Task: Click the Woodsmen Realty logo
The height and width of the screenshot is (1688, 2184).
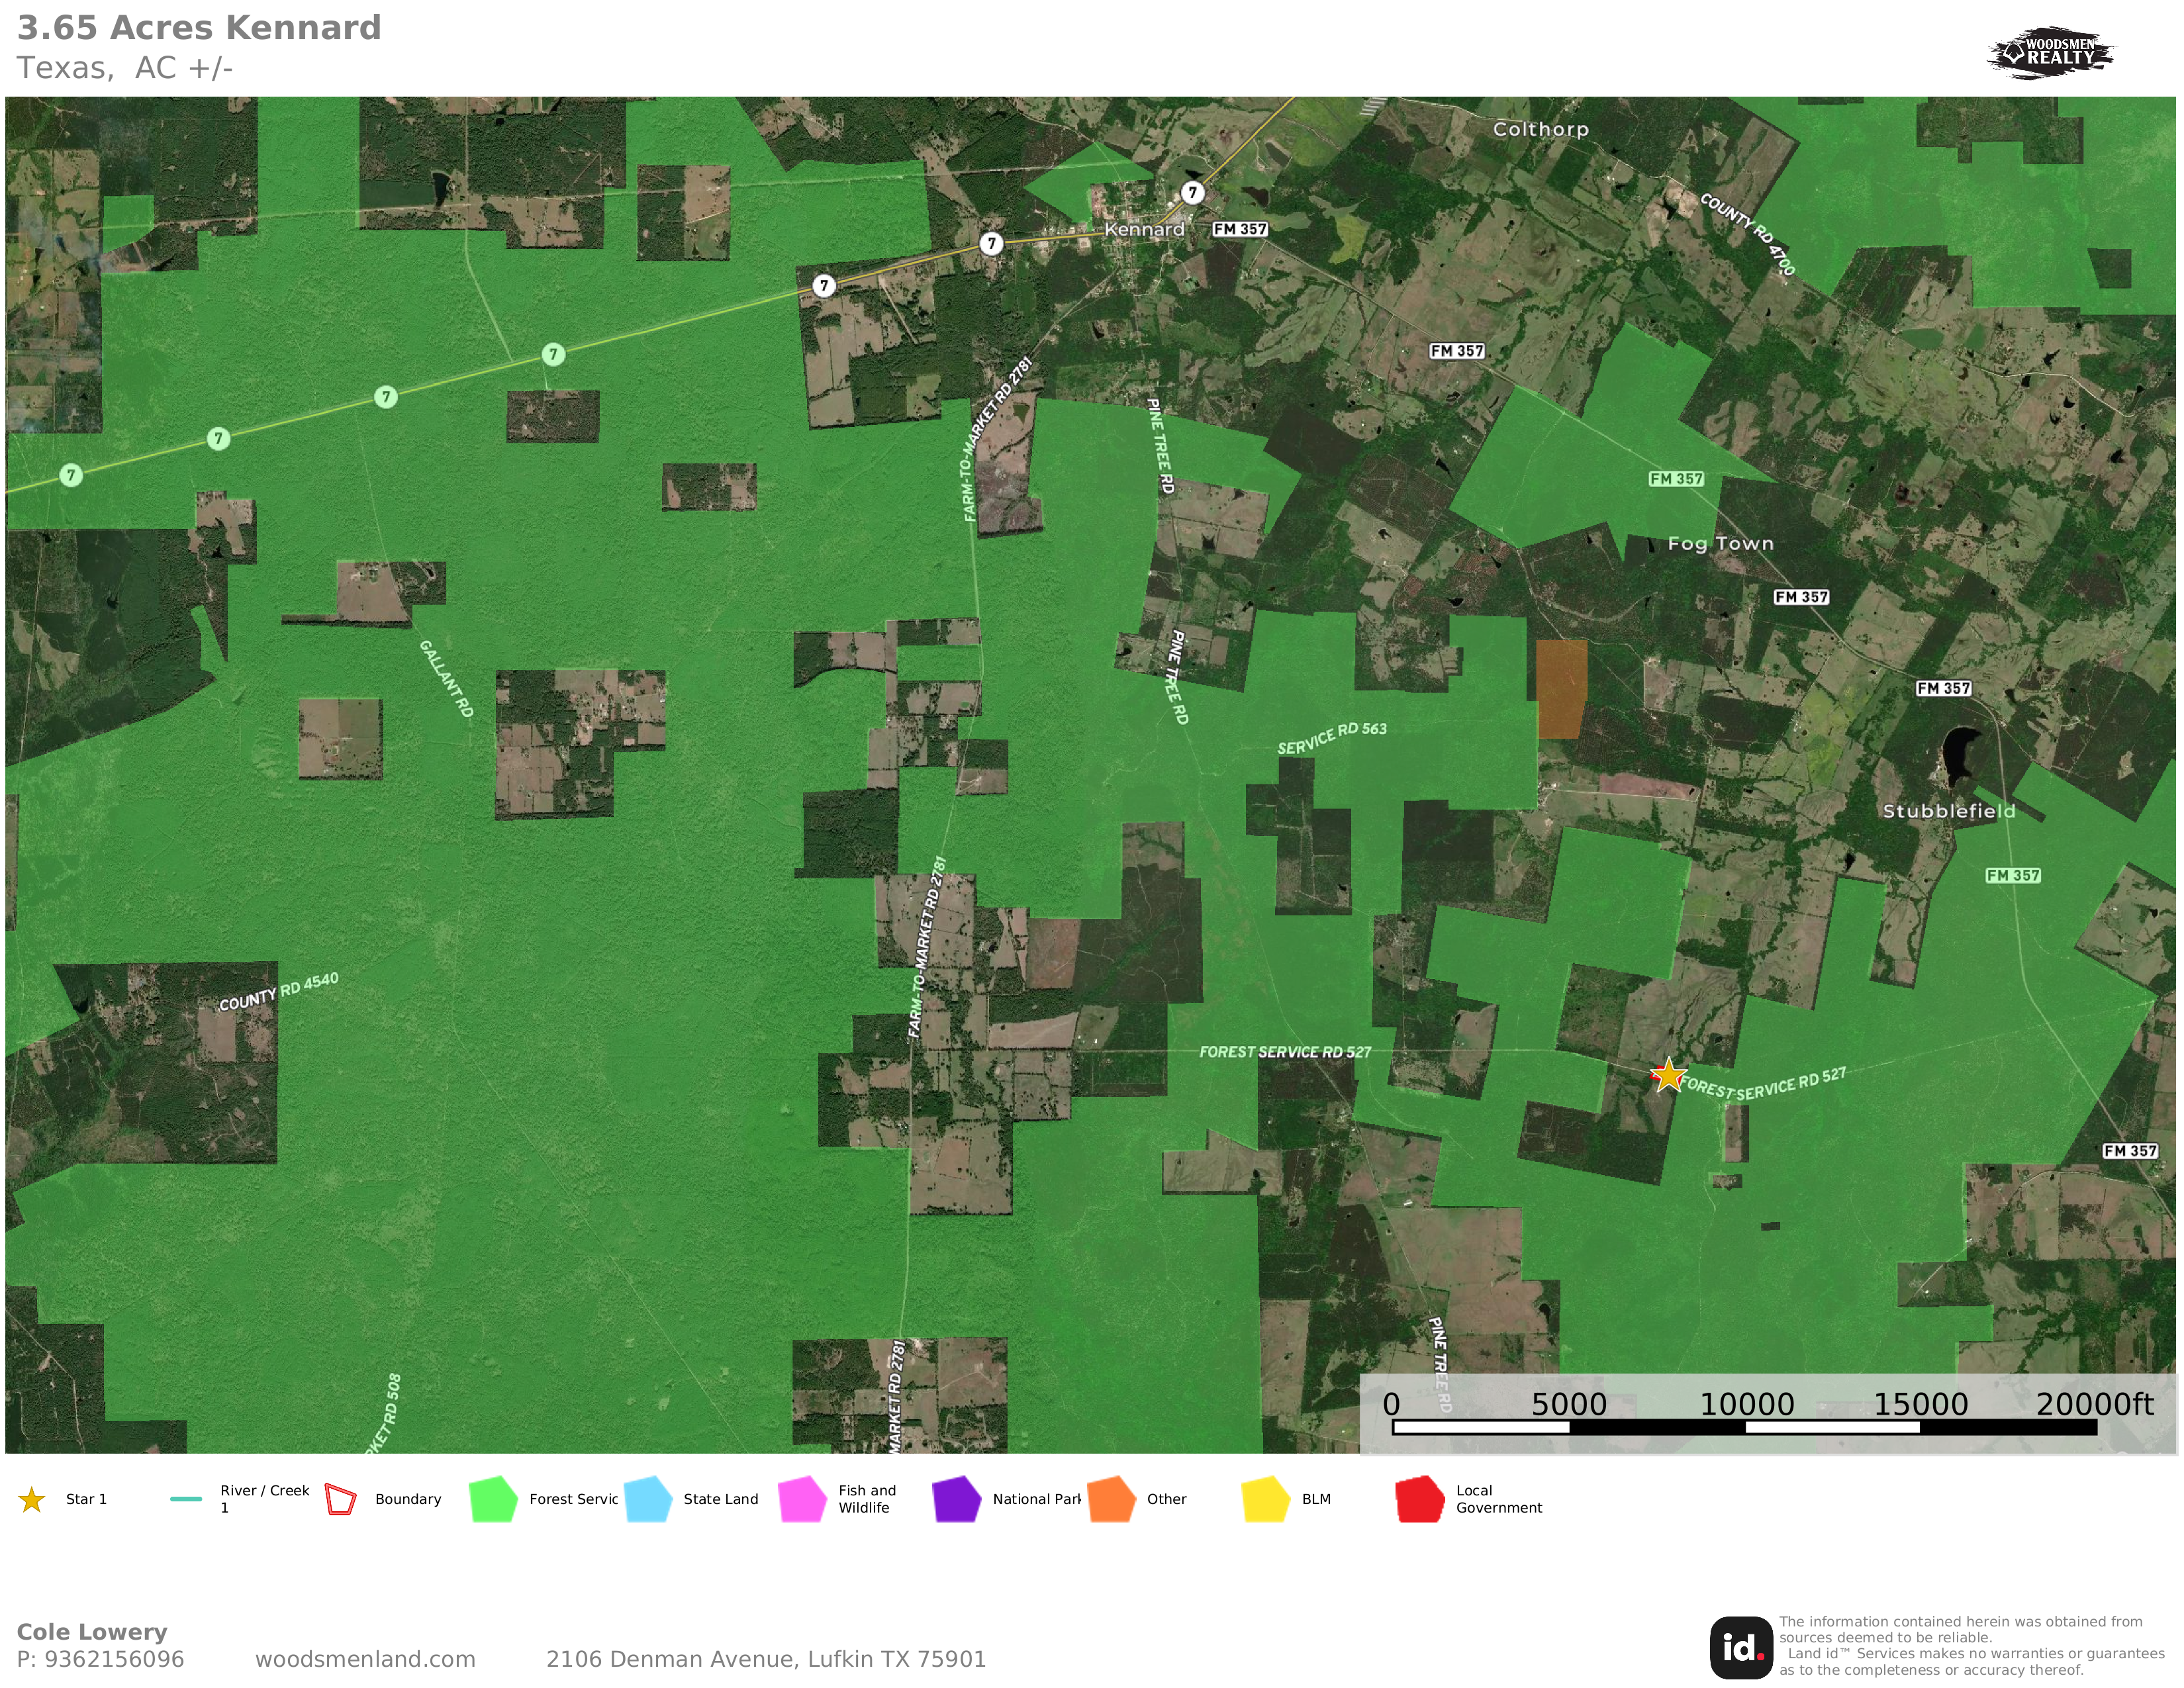Action: click(2050, 52)
